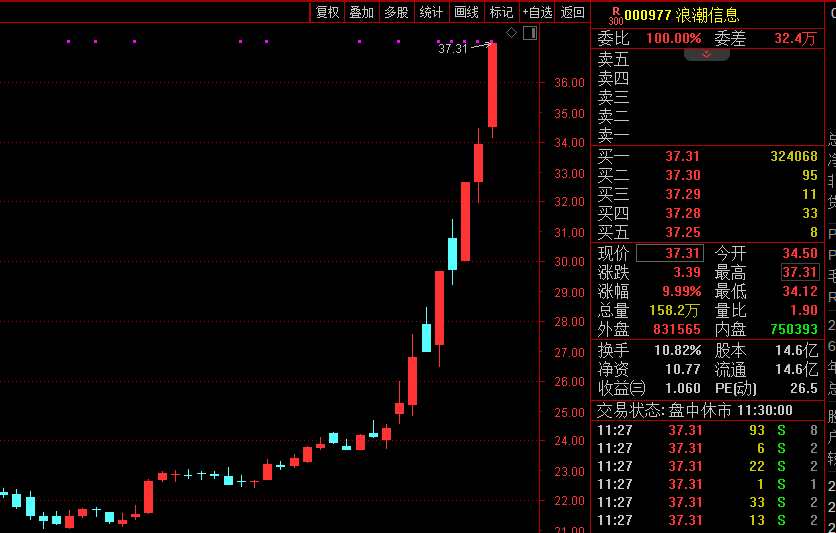This screenshot has height=533, width=836.
Task: Toggle the square panel layout icon
Action: point(530,33)
